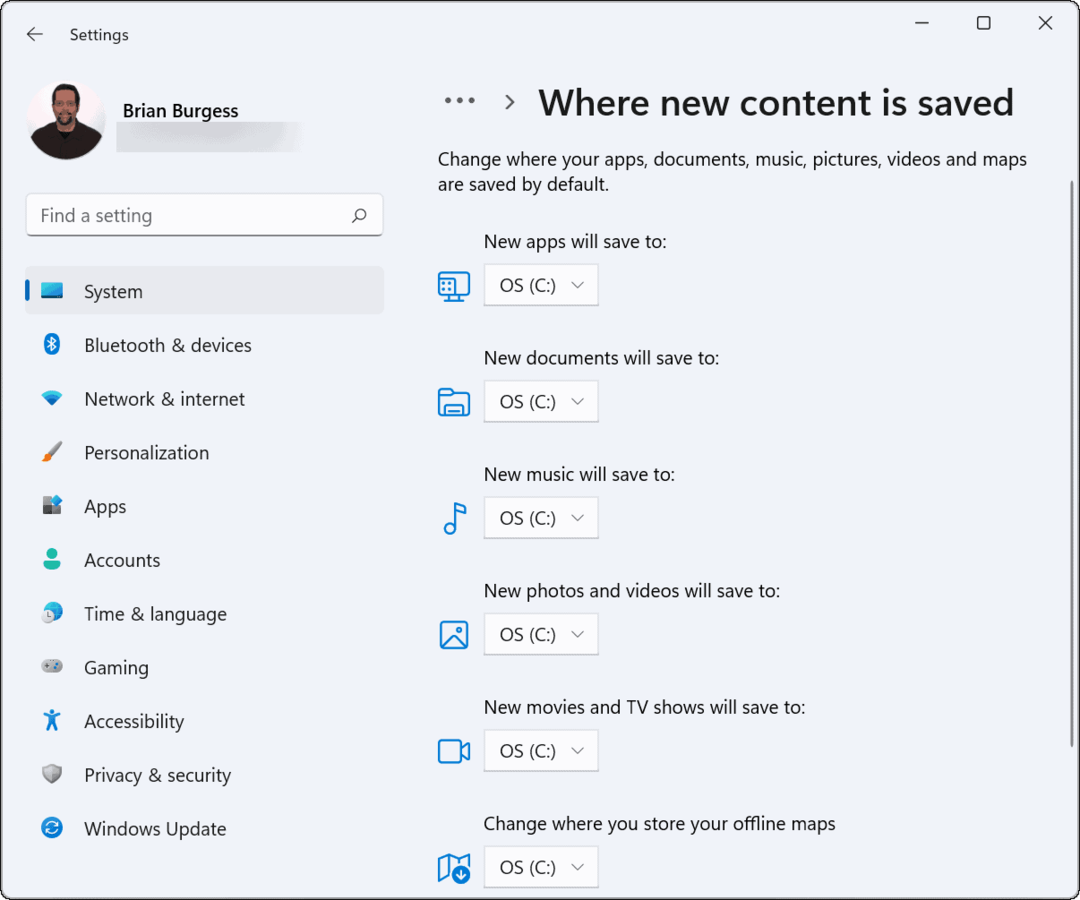
Task: Click the Personalization paintbrush icon
Action: pyautogui.click(x=52, y=452)
